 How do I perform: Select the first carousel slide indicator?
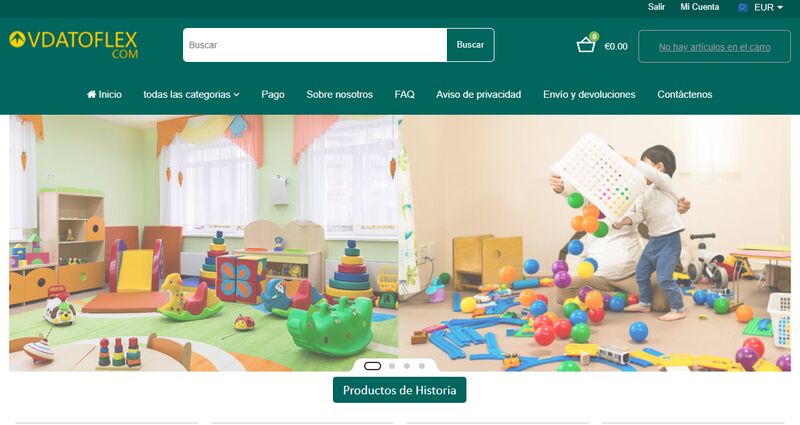tap(372, 366)
